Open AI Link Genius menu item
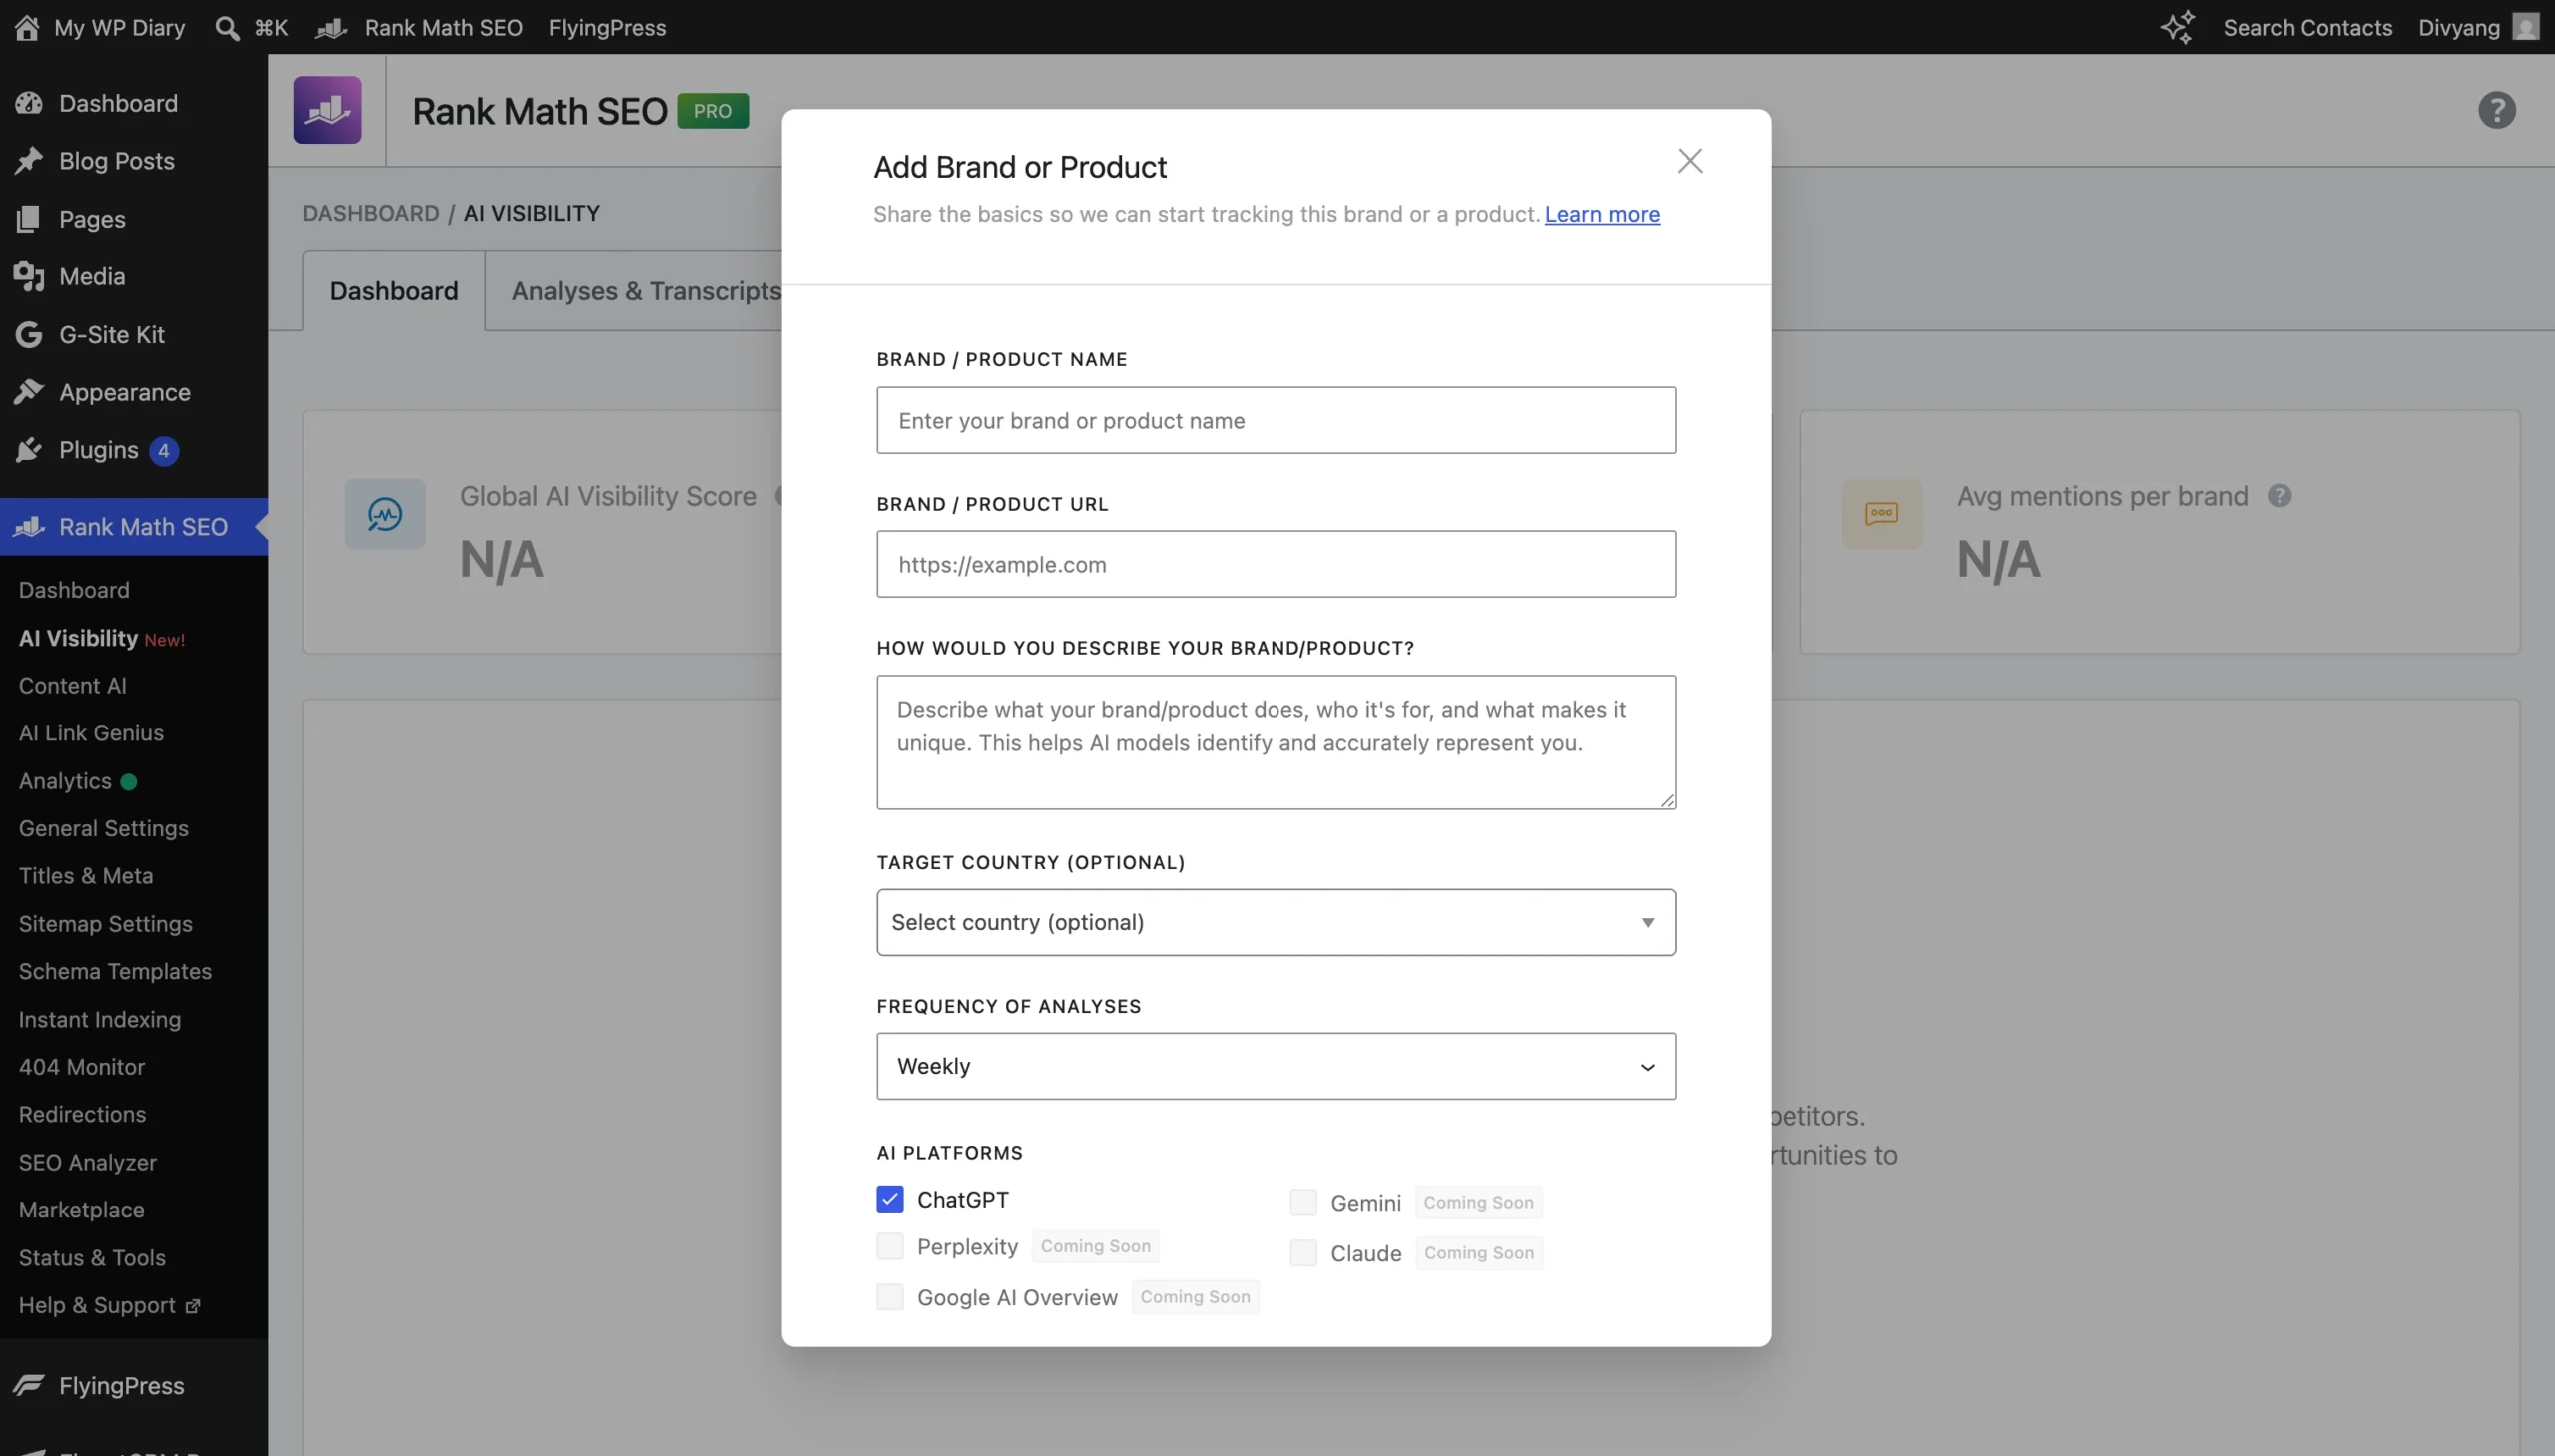The image size is (2555, 1456). click(x=91, y=733)
